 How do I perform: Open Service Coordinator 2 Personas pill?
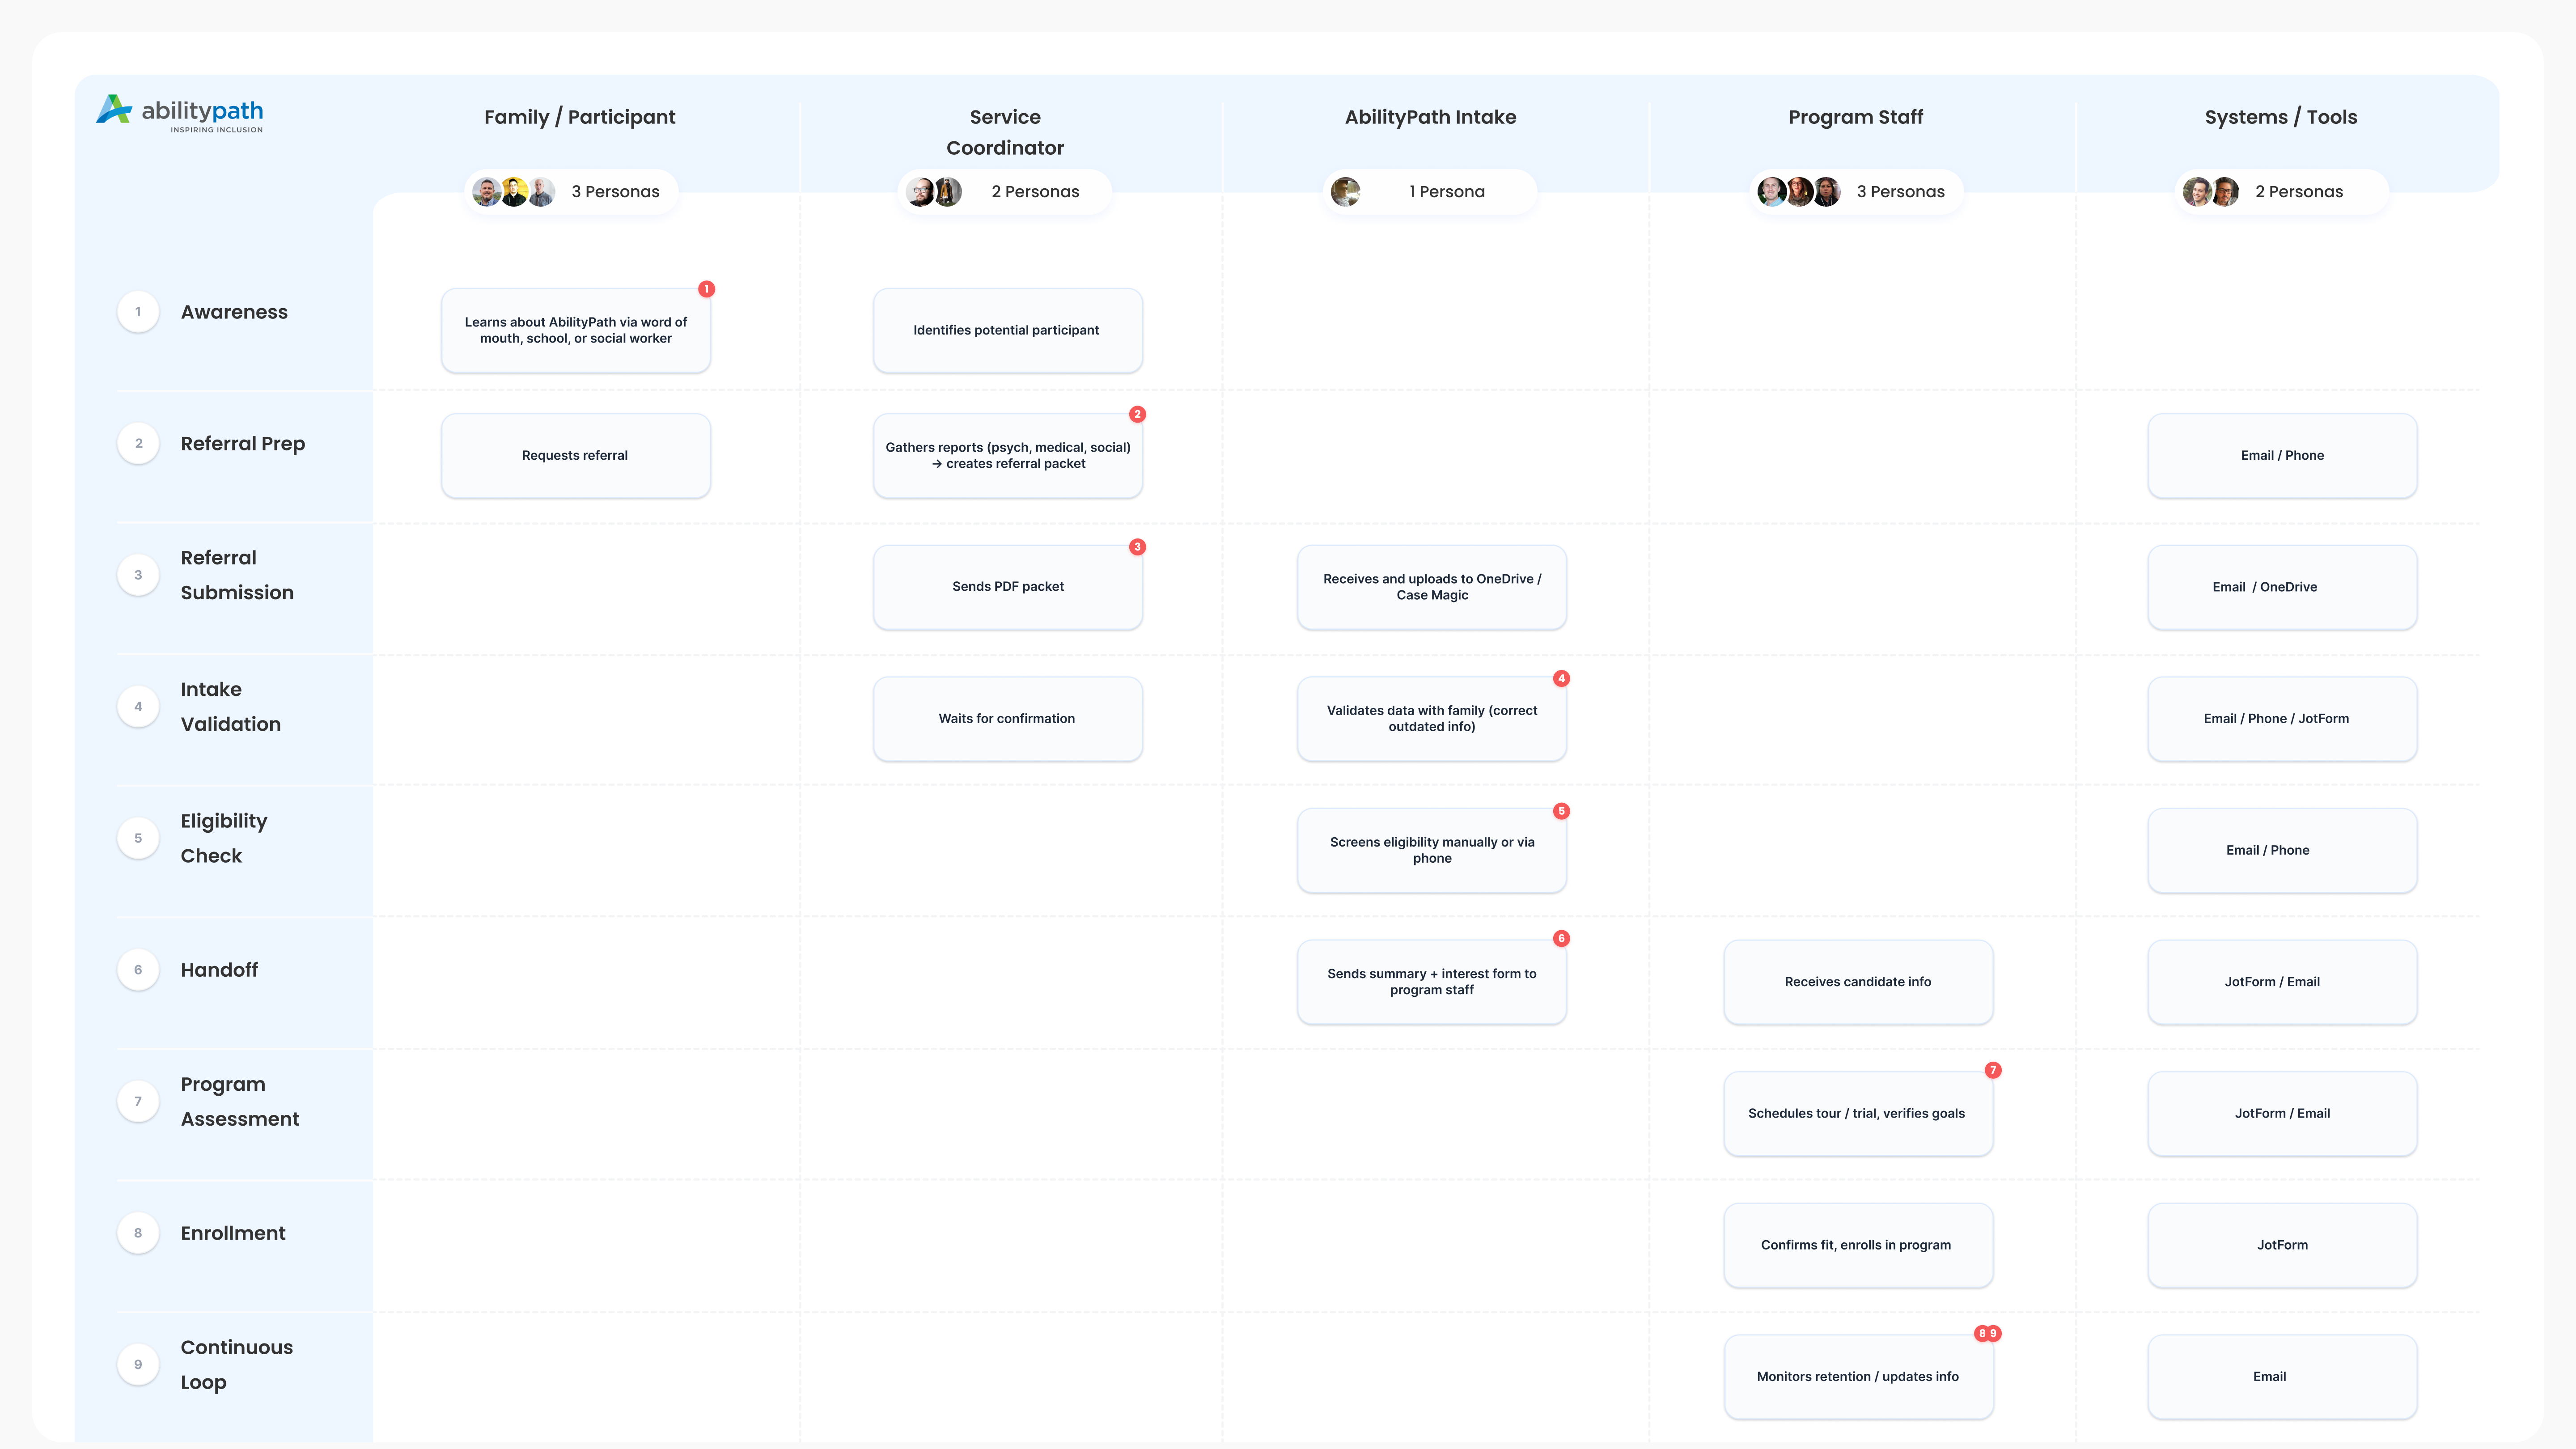pos(1004,191)
